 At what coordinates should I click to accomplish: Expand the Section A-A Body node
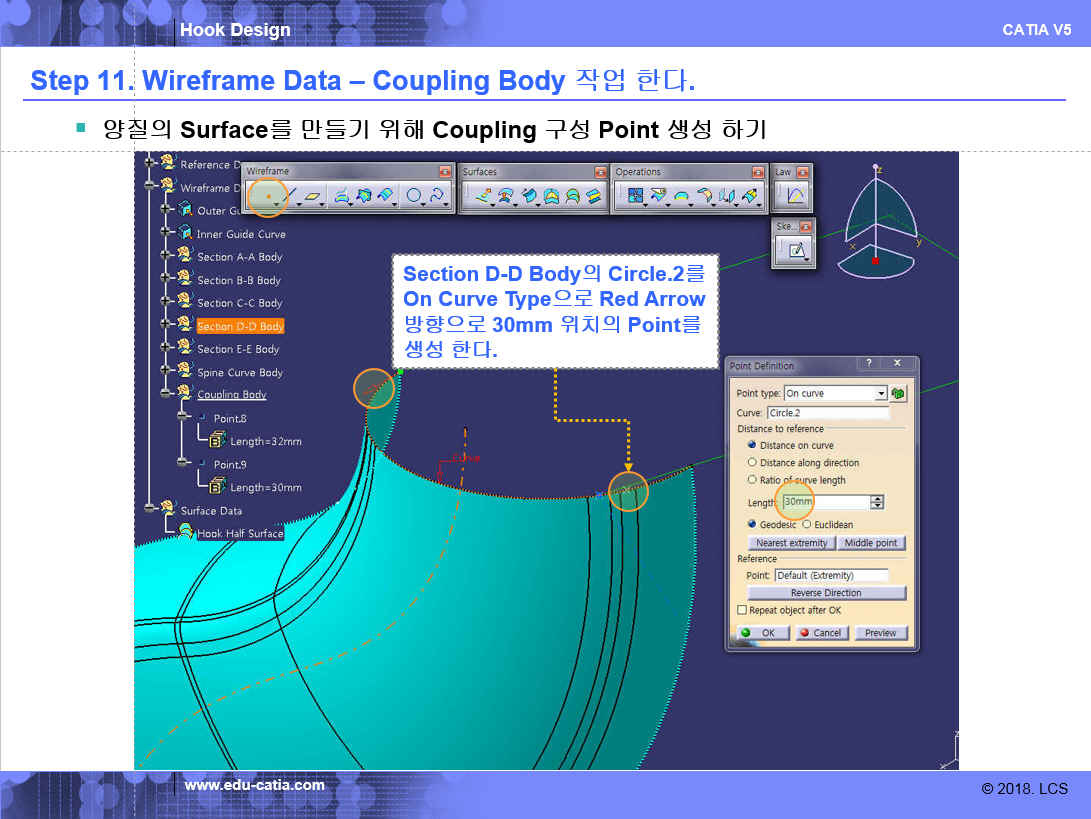point(166,256)
